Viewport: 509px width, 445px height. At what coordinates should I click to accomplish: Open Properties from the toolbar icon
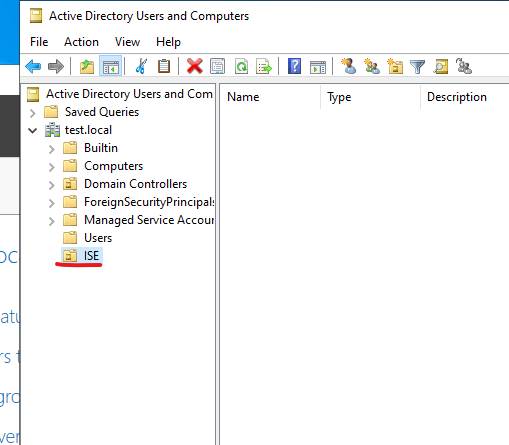pos(217,66)
